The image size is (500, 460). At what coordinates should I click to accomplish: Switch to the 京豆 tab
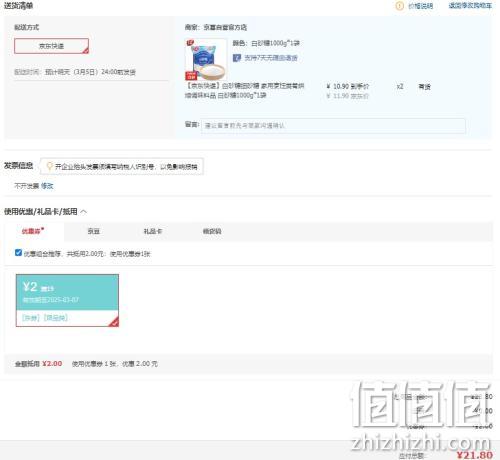pyautogui.click(x=93, y=231)
